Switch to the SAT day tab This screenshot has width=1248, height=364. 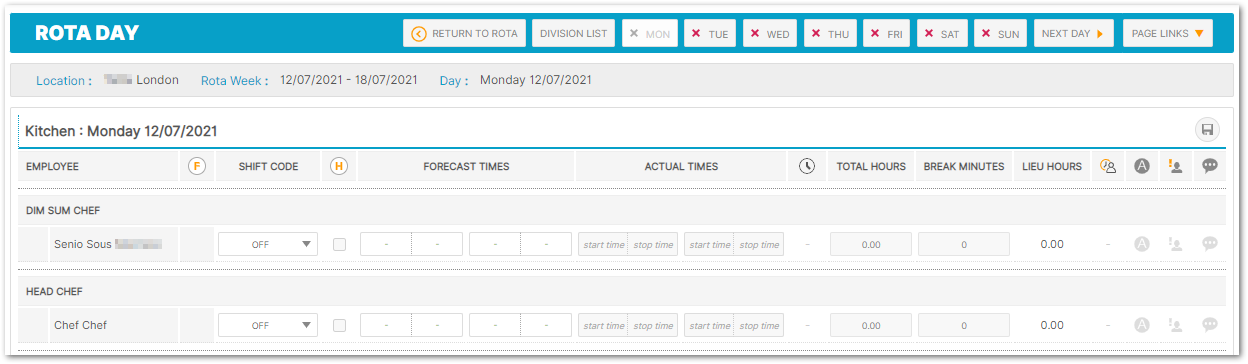[941, 33]
